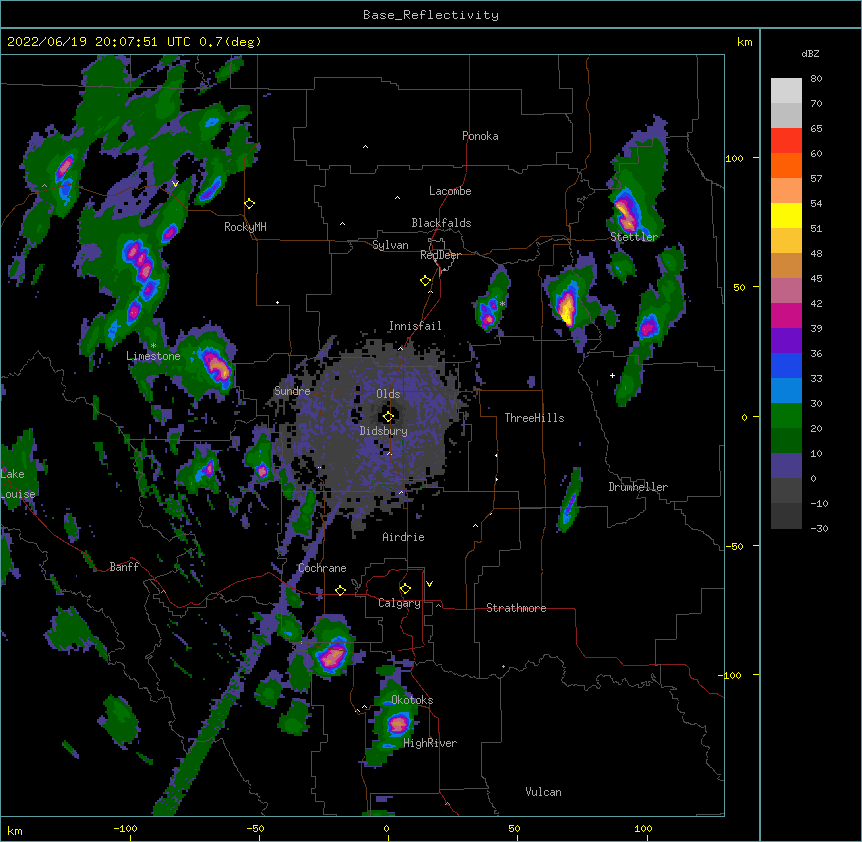Viewport: 862px width, 842px height.
Task: Click the Base_Reflectivity title
Action: 430,15
